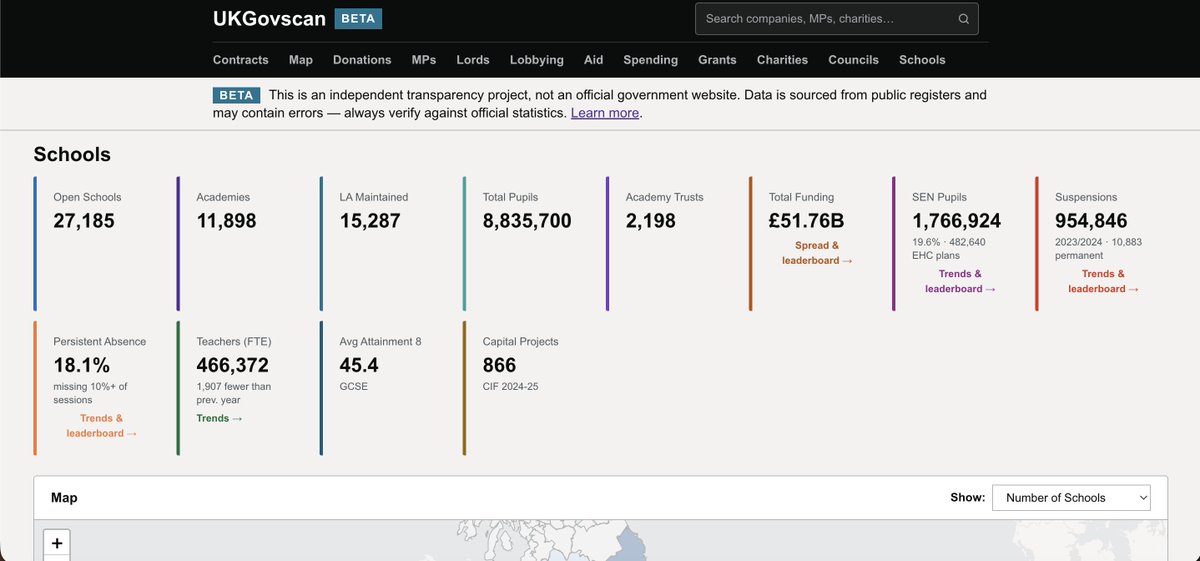This screenshot has height=561, width=1200.
Task: Click the Capital Projects 866 figure
Action: [x=499, y=365]
